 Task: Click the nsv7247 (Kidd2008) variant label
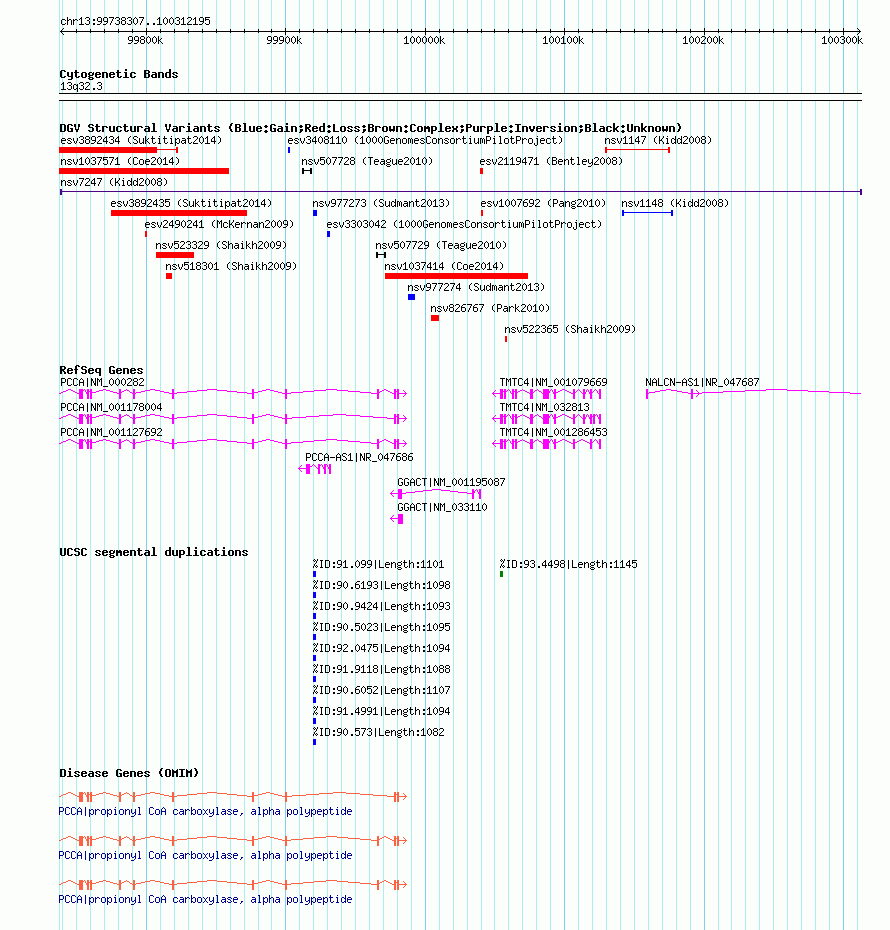point(114,183)
